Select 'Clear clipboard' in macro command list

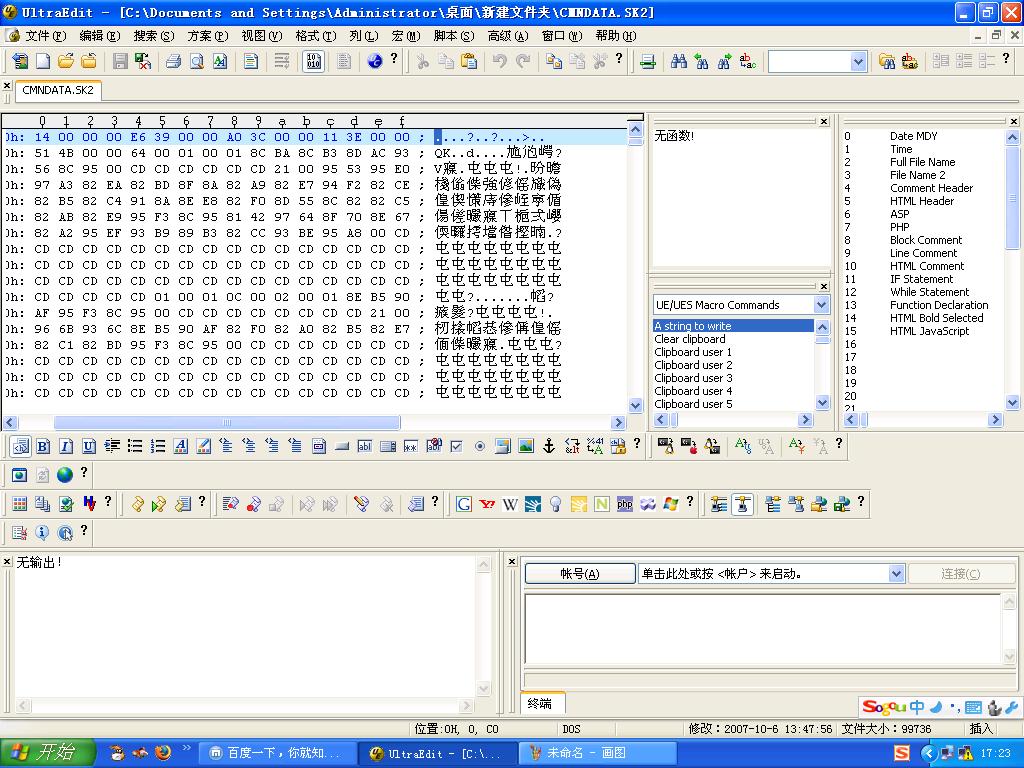tap(690, 339)
